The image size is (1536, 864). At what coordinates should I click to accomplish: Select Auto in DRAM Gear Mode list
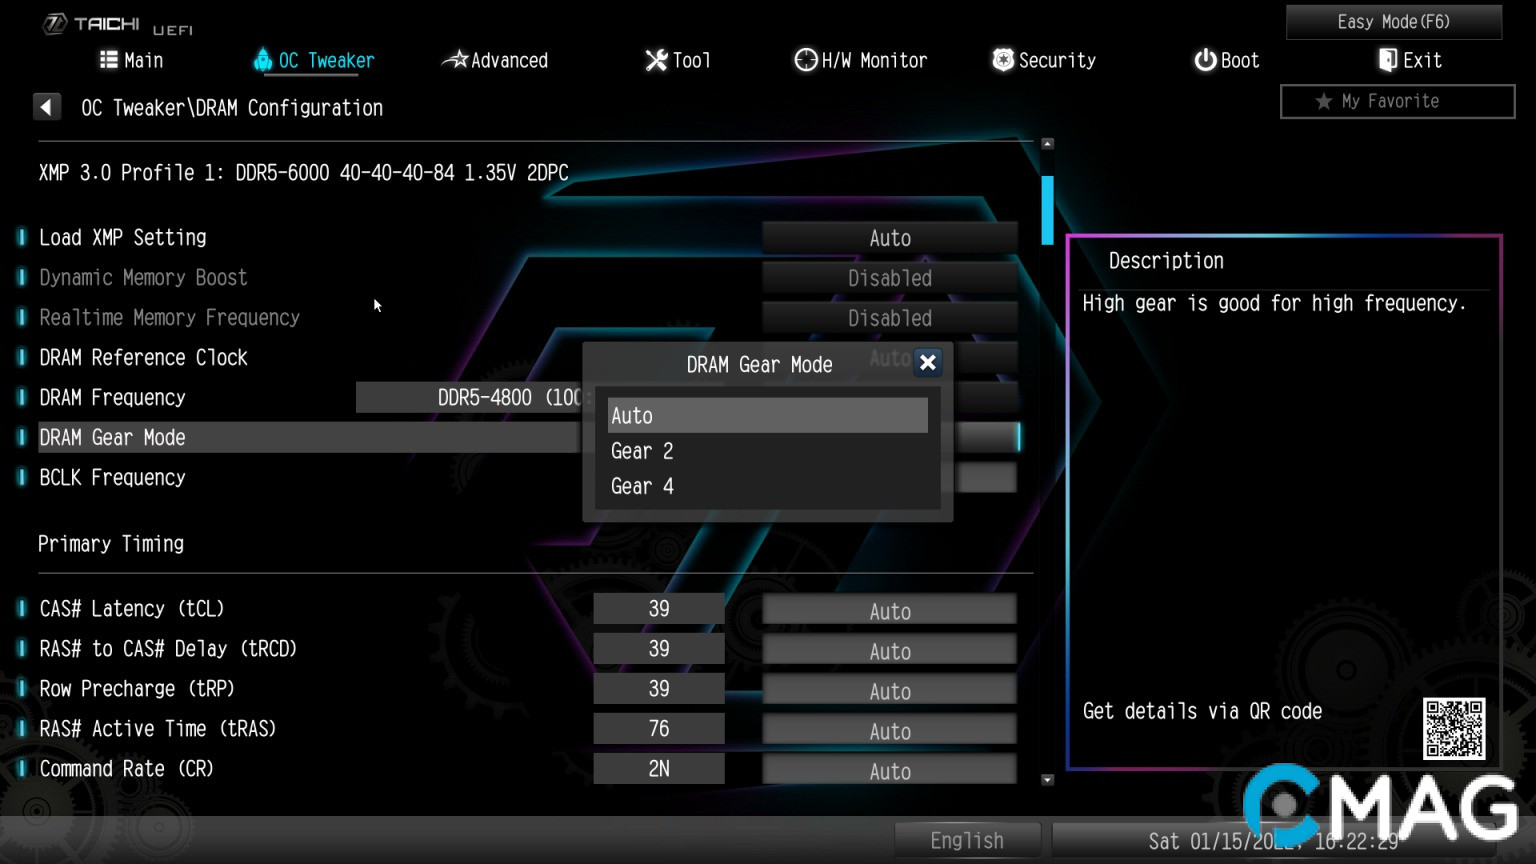click(x=767, y=415)
